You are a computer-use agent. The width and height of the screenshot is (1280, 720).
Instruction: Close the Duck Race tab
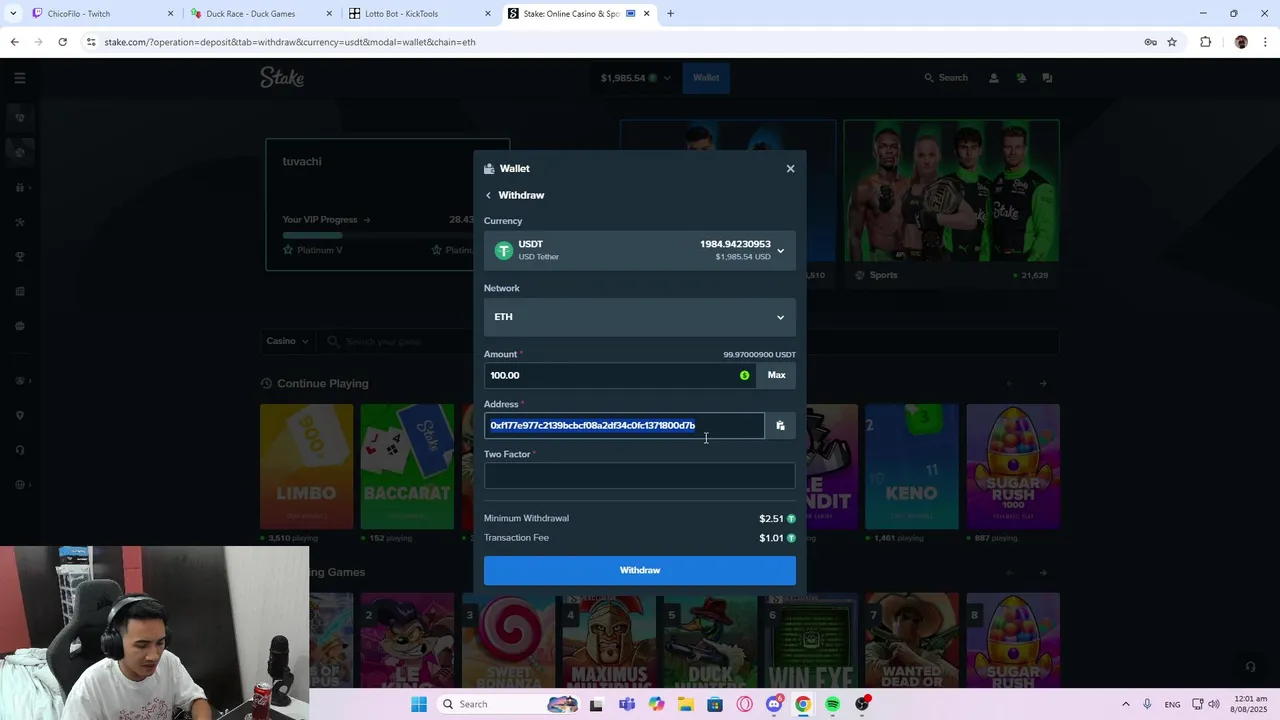[329, 14]
